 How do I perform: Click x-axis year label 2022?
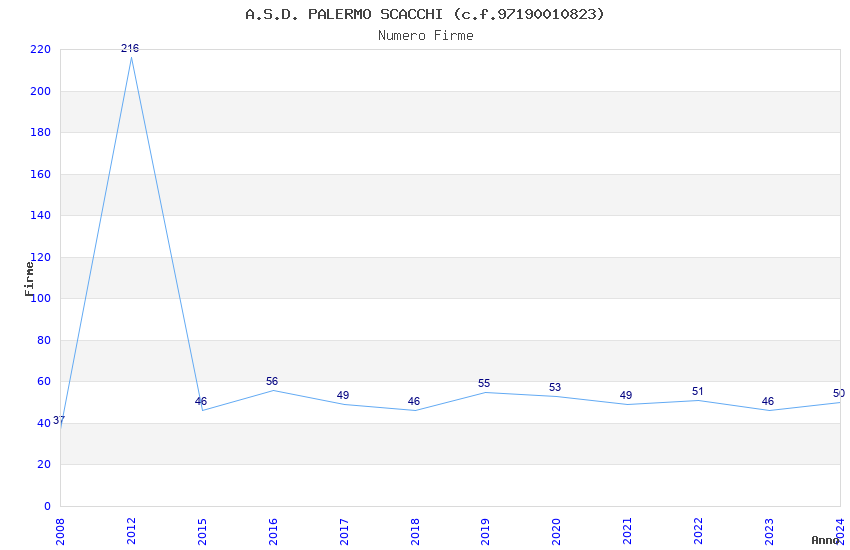click(698, 532)
